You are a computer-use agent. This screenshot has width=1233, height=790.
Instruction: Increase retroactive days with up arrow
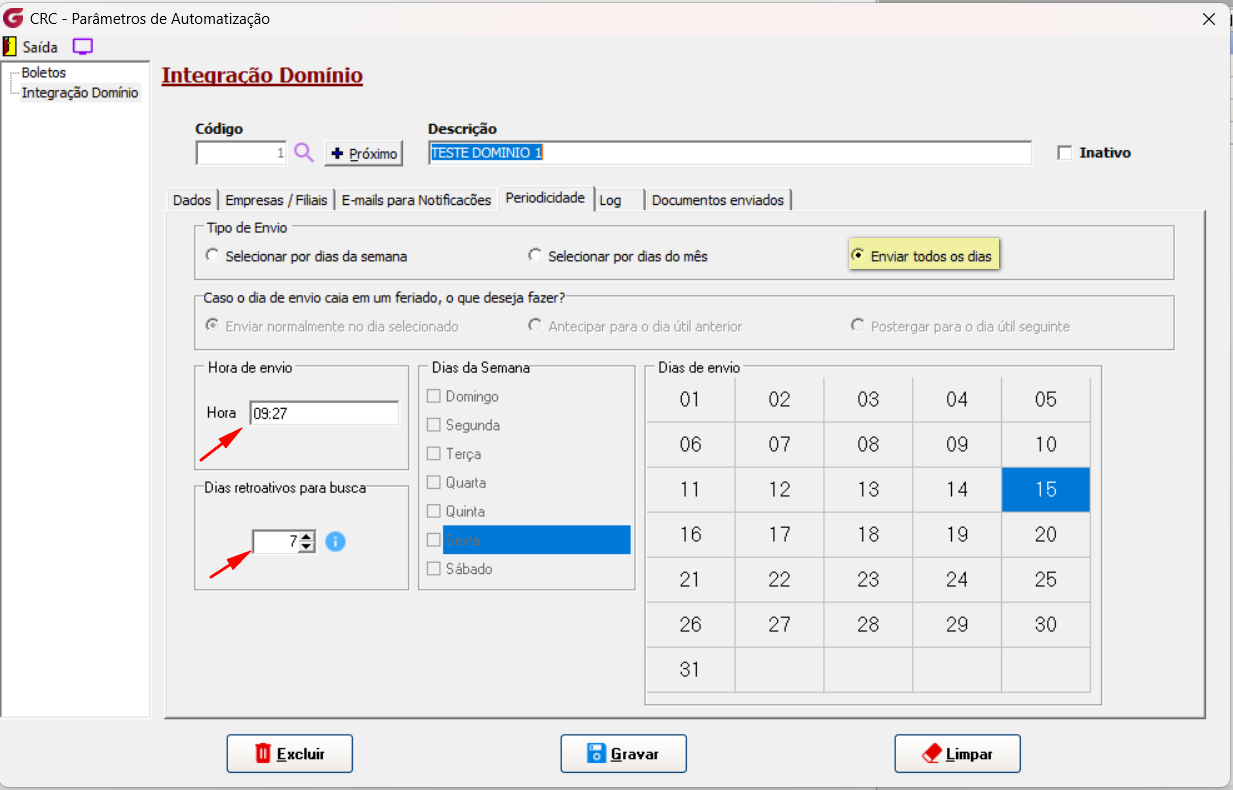[307, 536]
